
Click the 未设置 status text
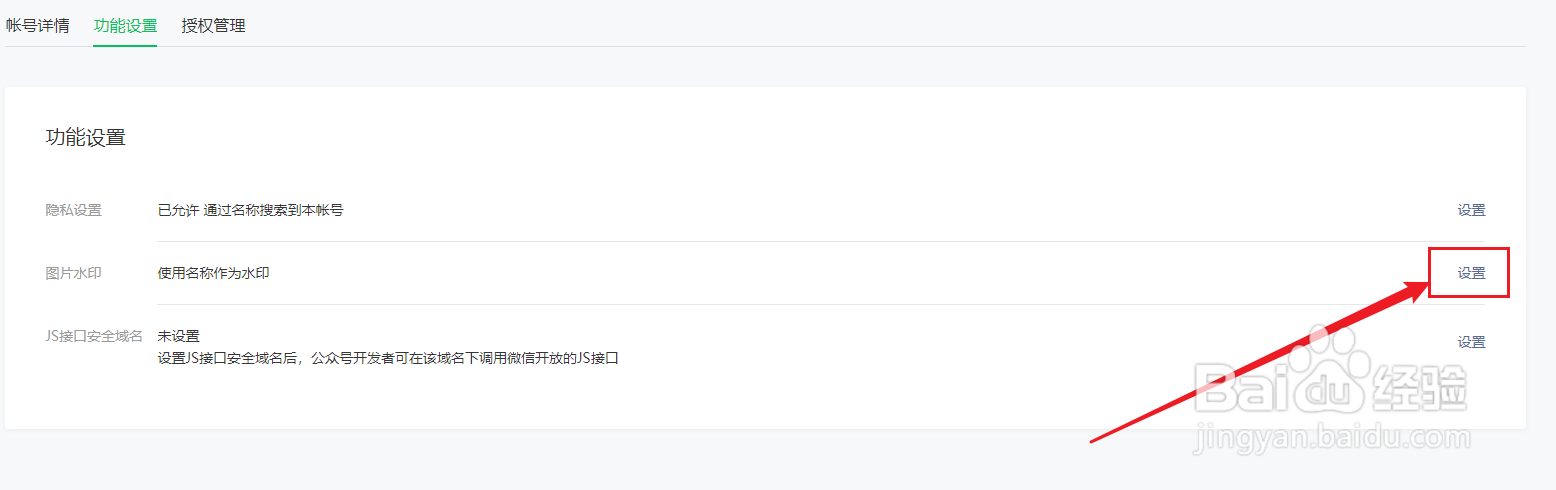coord(179,336)
